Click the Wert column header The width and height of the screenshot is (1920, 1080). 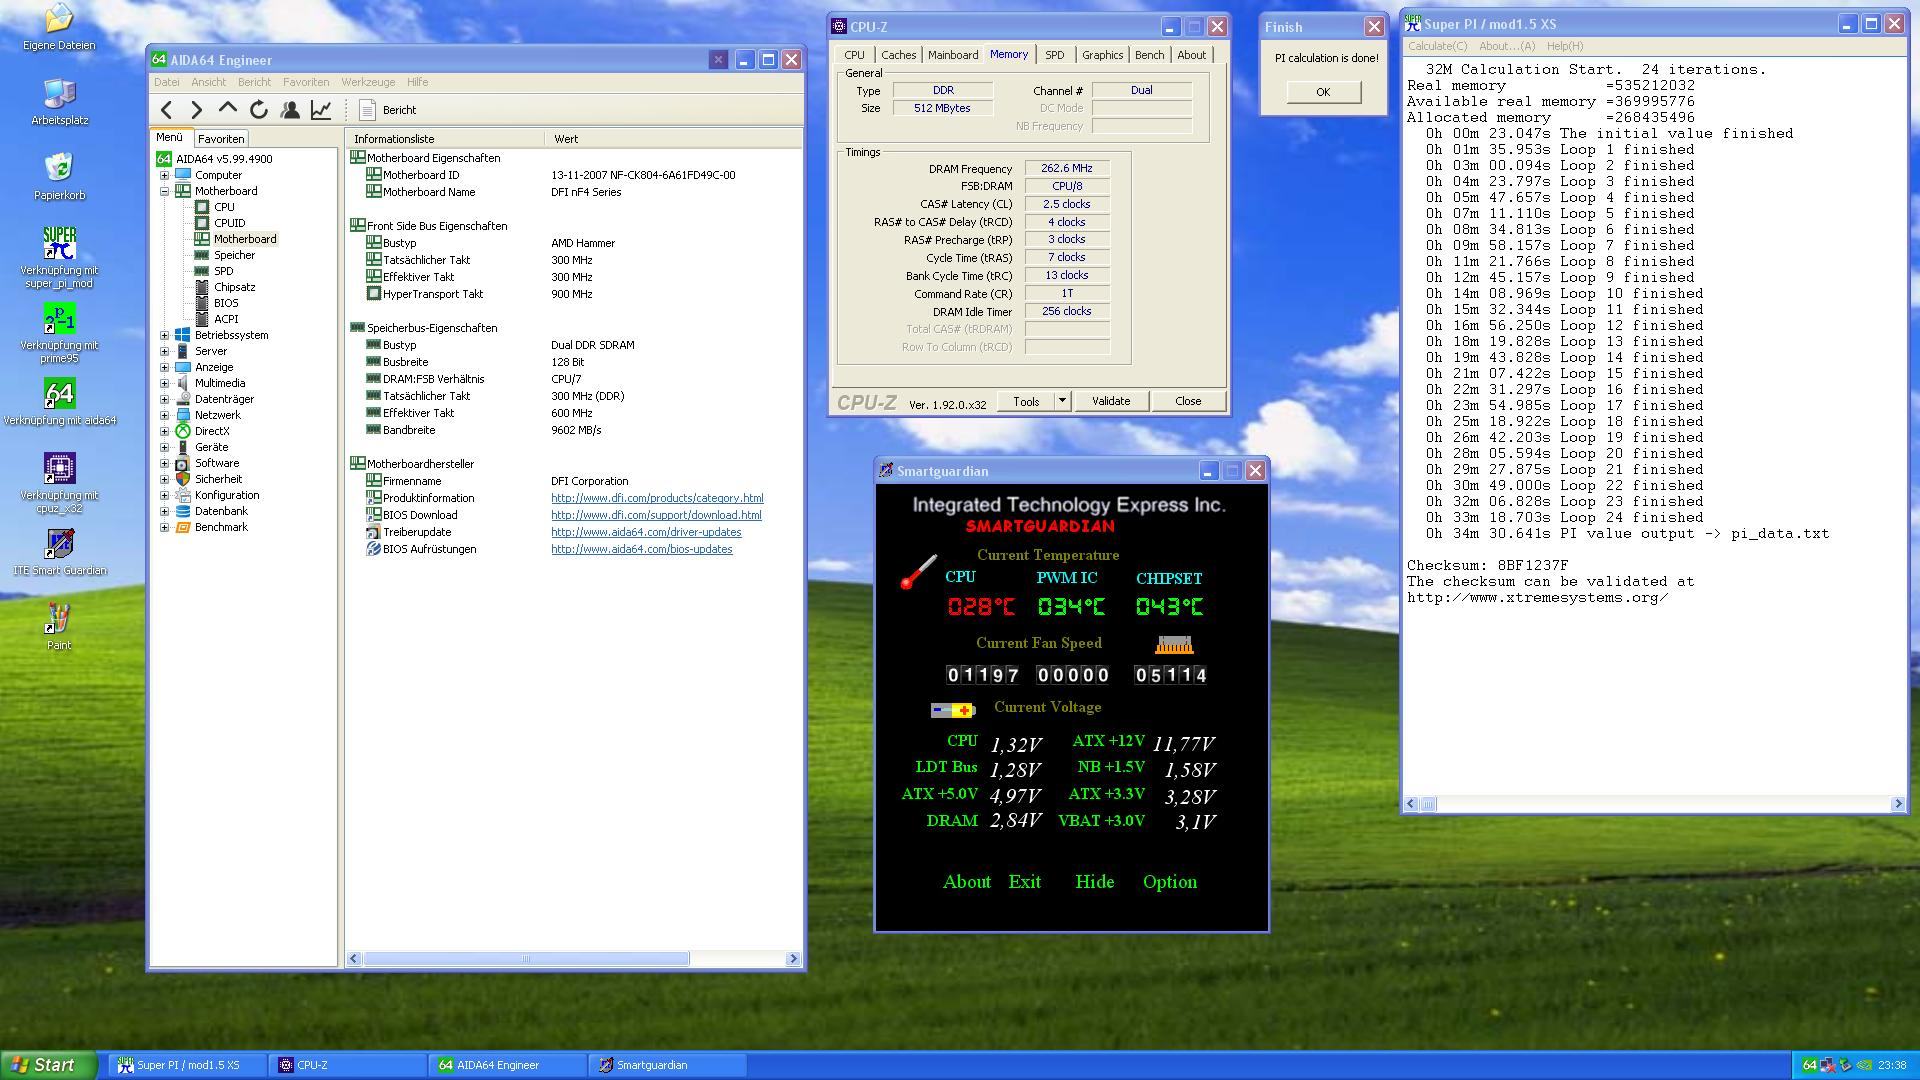[x=673, y=139]
